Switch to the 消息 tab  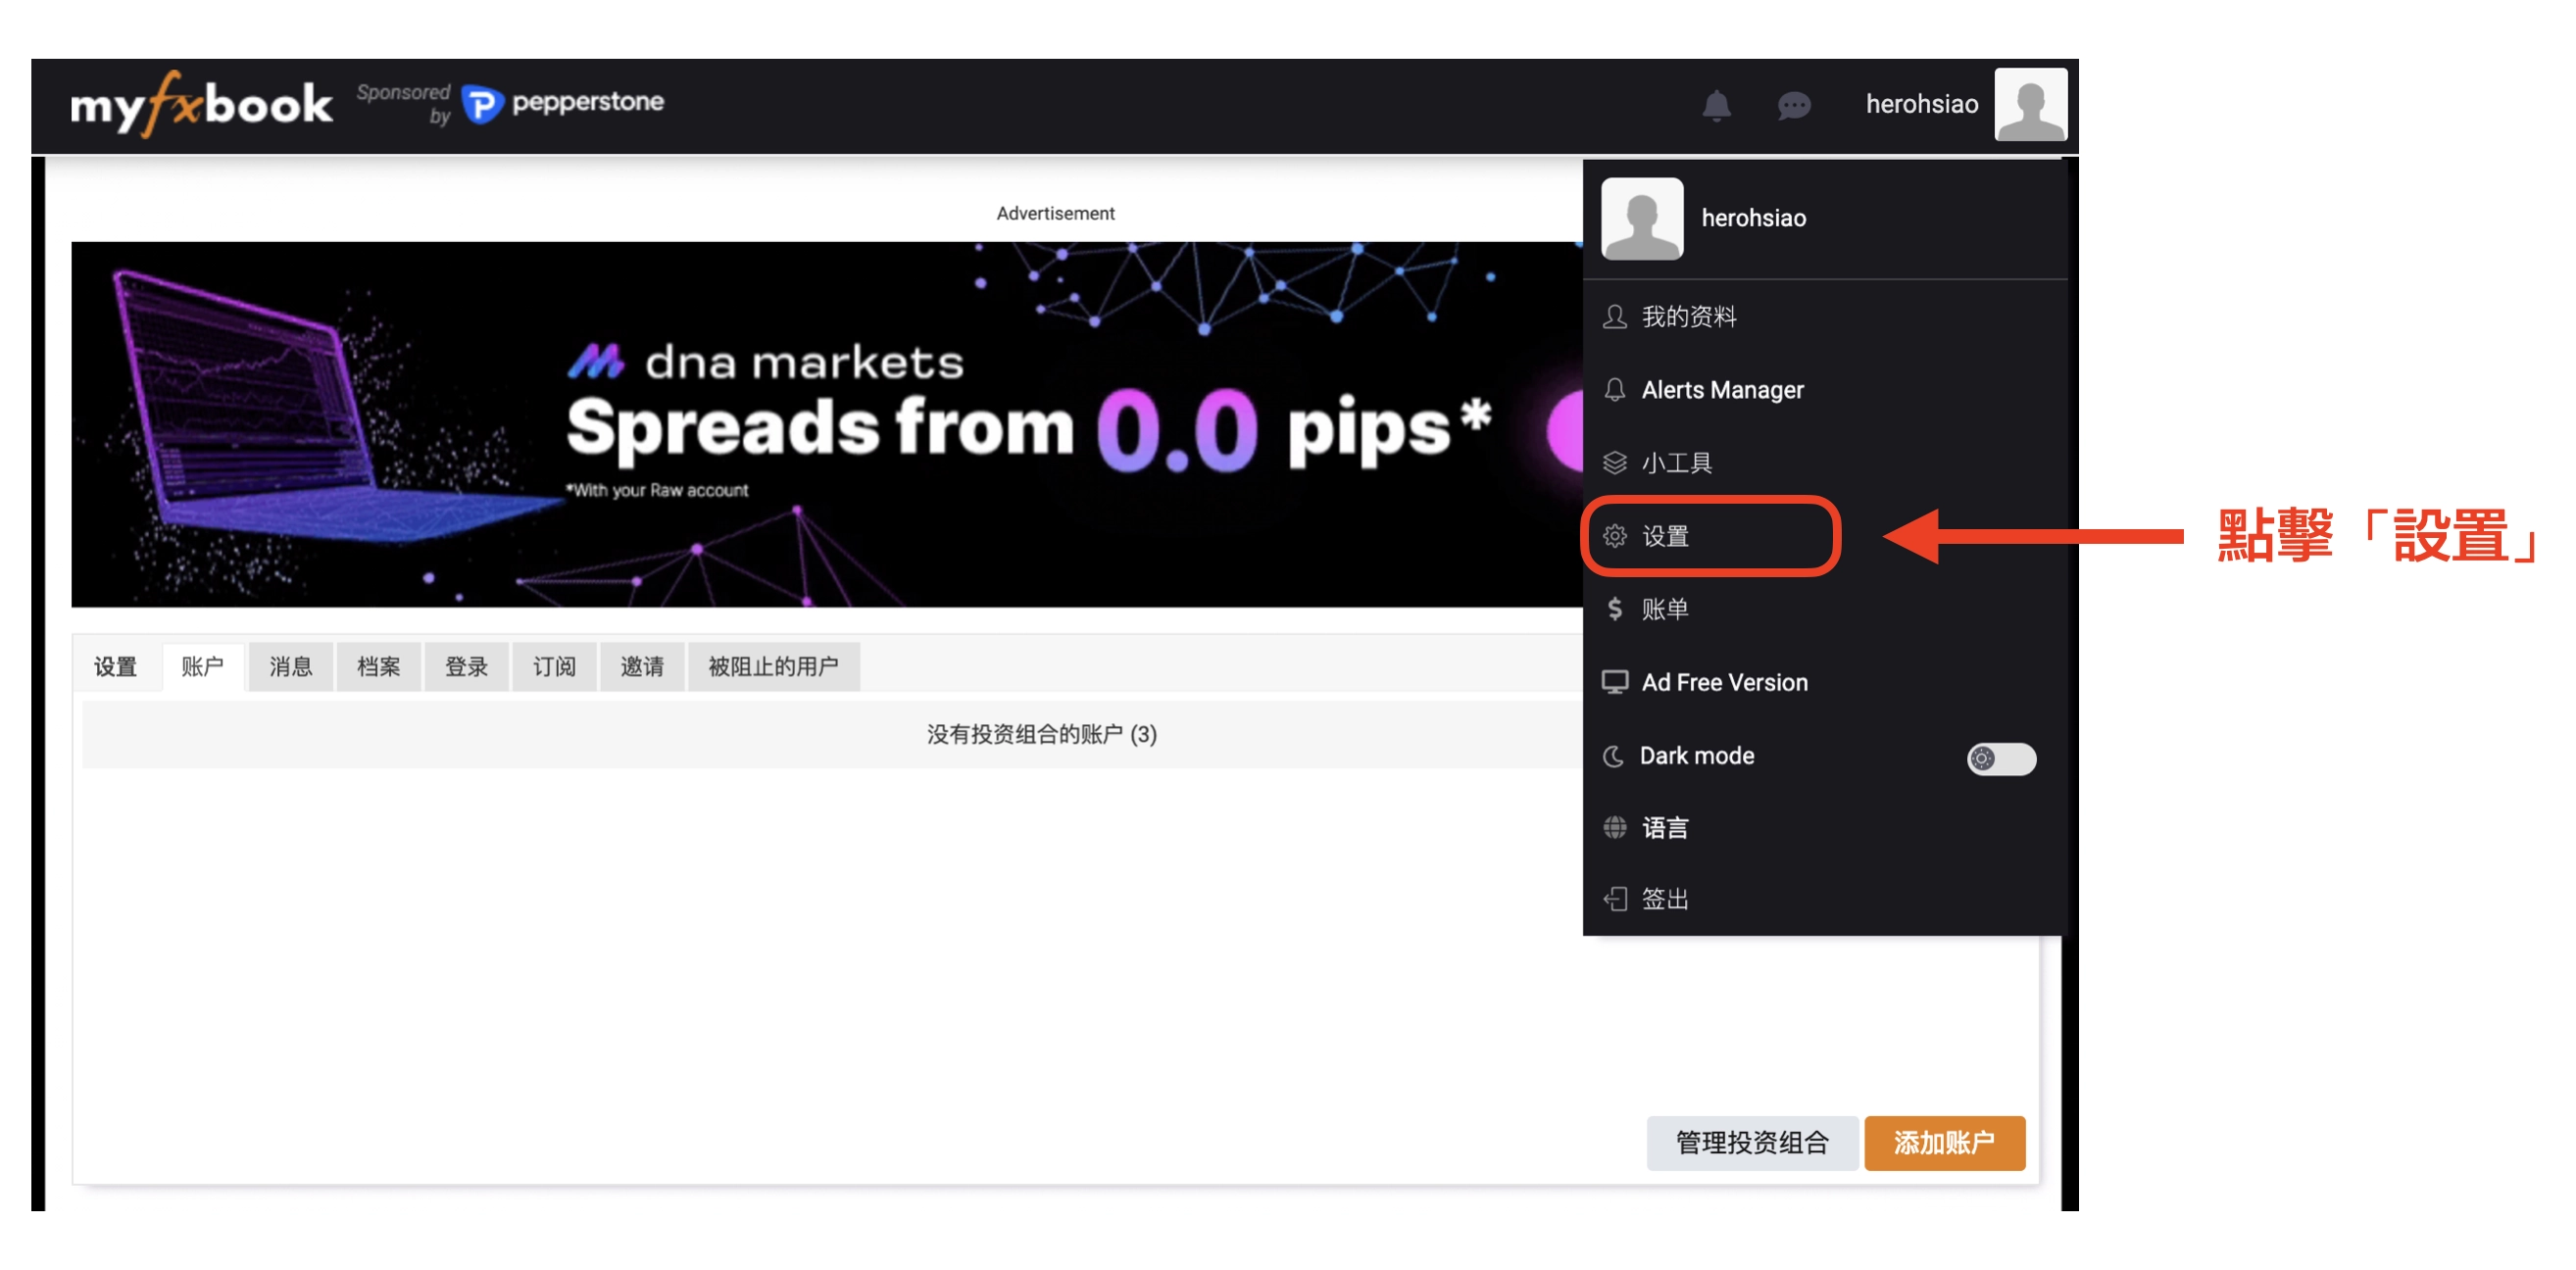pyautogui.click(x=291, y=666)
